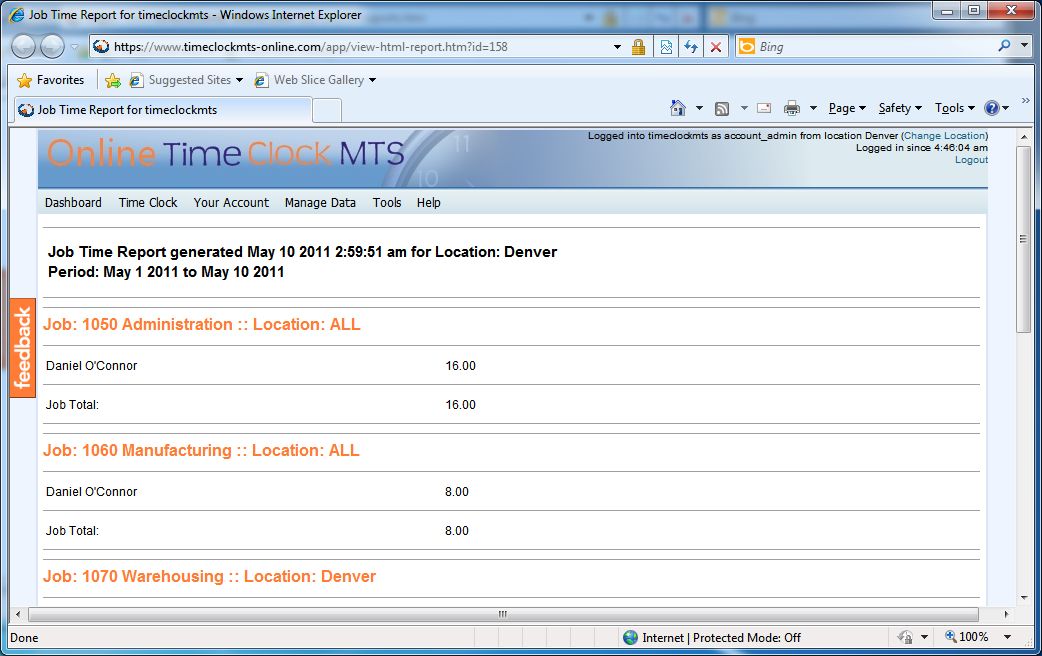Click Daniel O'Connor under 1060 Manufacturing
Viewport: 1042px width, 656px height.
91,492
